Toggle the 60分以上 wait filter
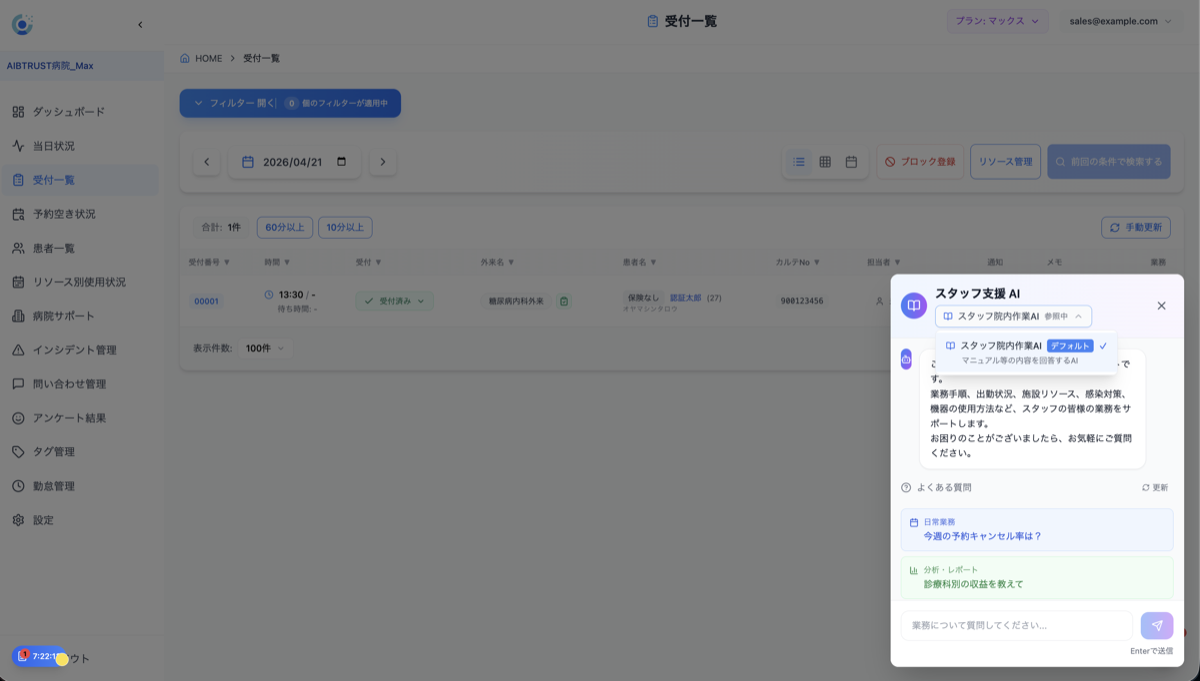This screenshot has width=1200, height=681. (285, 228)
